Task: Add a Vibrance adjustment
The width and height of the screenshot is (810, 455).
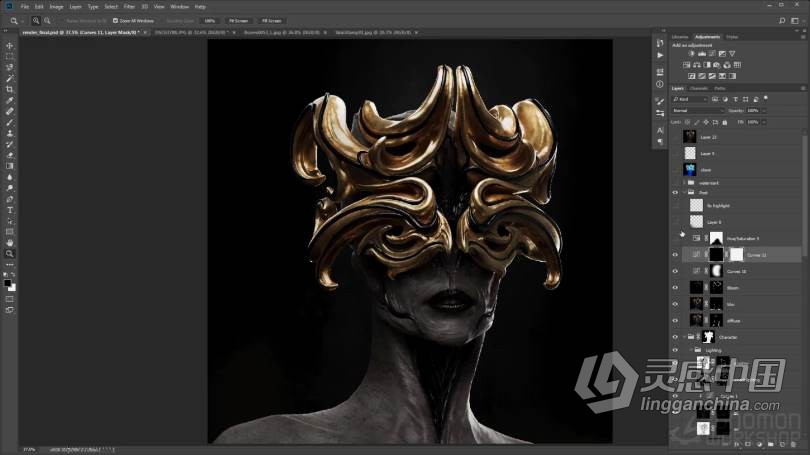Action: 732,54
